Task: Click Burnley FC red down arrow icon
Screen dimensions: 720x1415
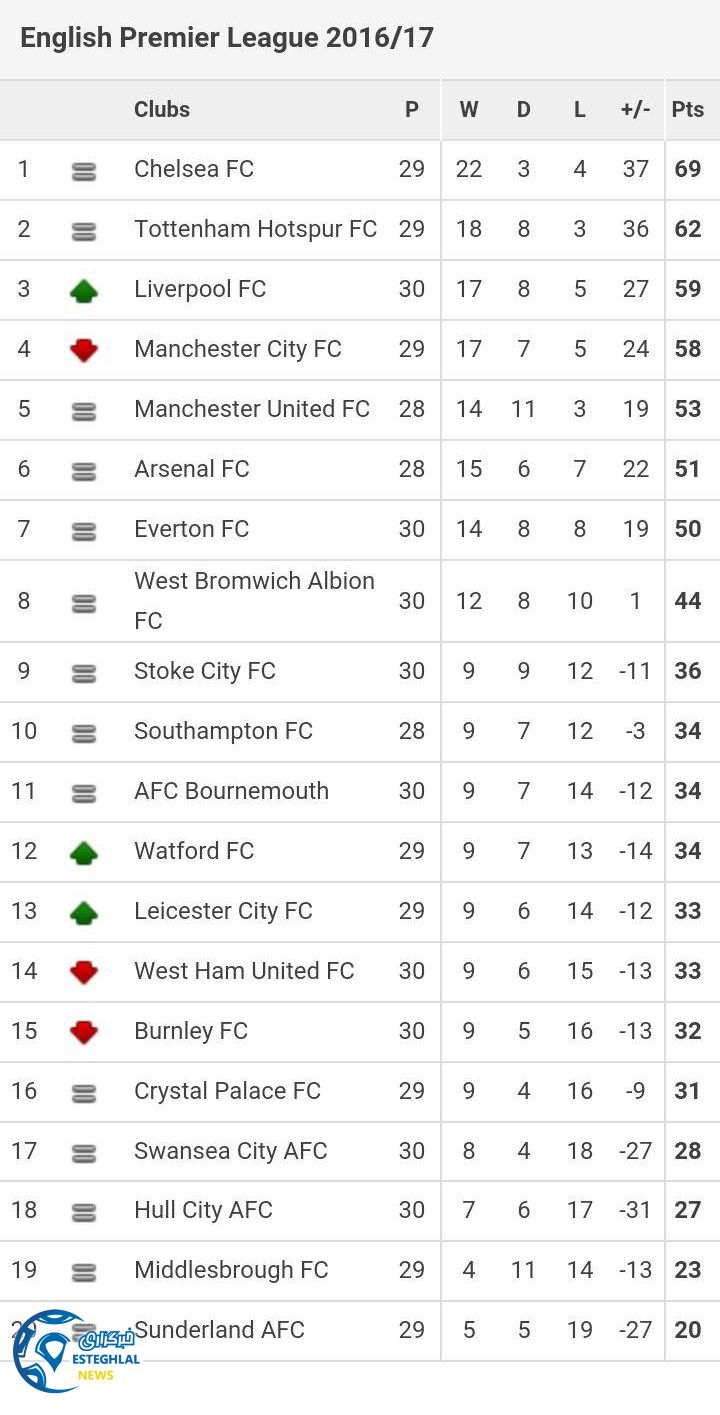Action: pos(84,1031)
